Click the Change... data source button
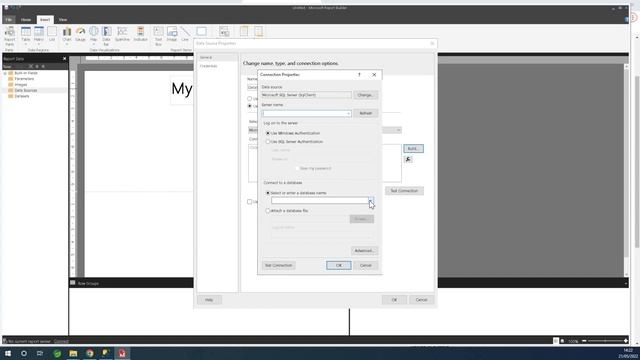This screenshot has height=360, width=640. 365,95
